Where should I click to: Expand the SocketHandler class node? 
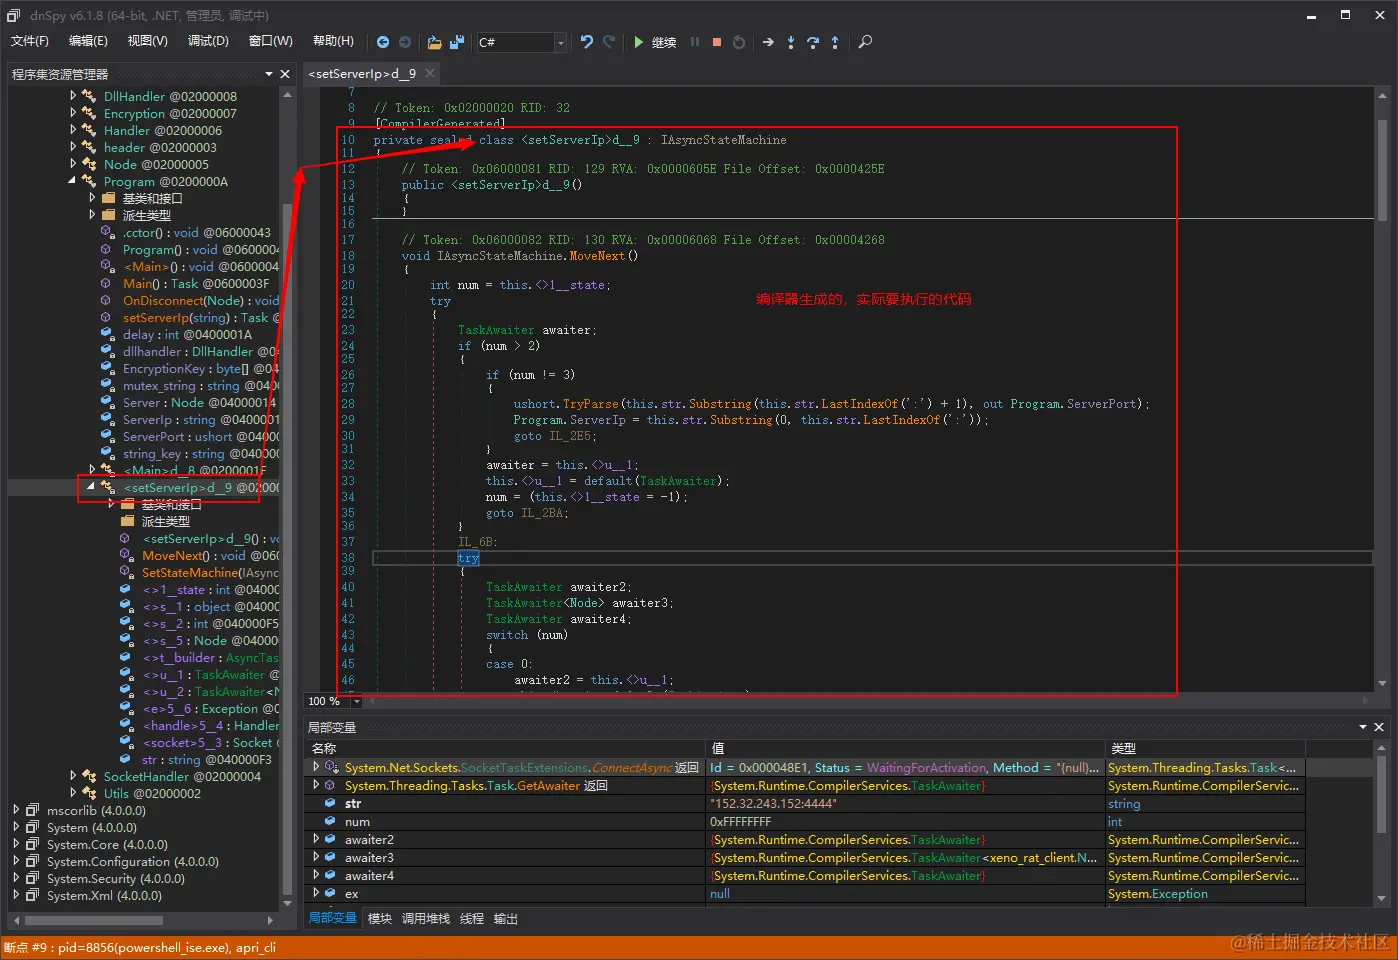pyautogui.click(x=73, y=776)
